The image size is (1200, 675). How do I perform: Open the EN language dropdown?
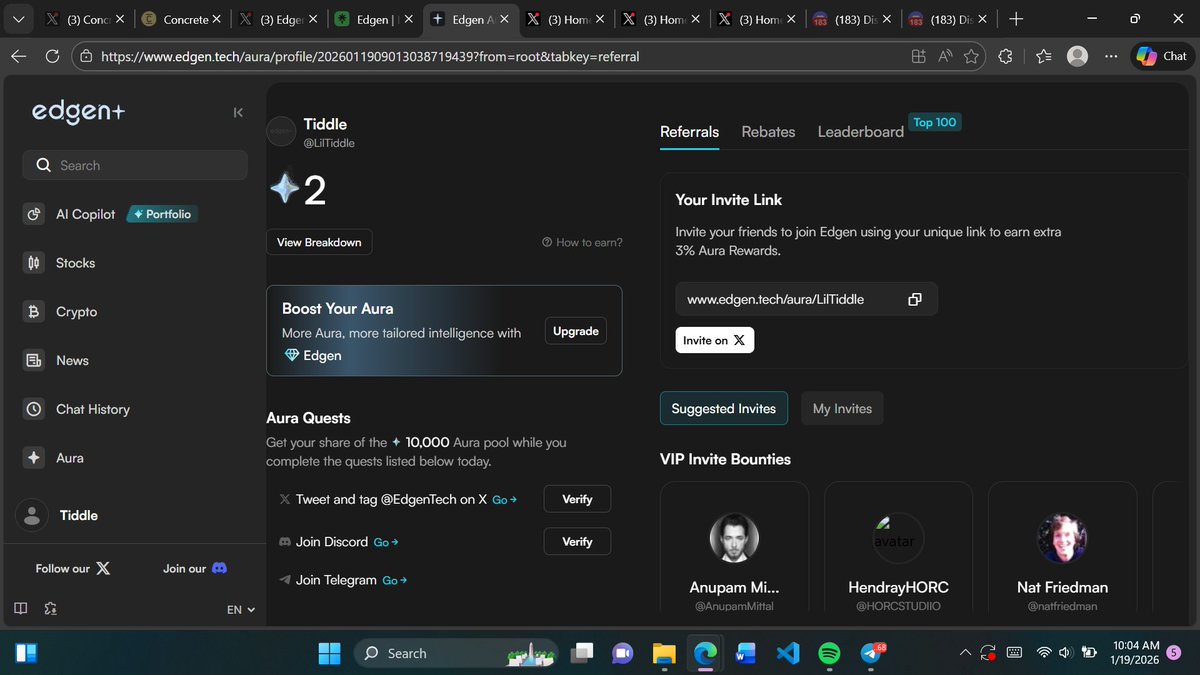[241, 609]
